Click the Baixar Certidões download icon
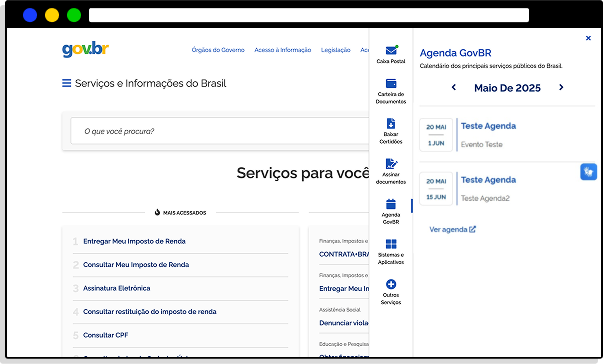 [x=391, y=123]
